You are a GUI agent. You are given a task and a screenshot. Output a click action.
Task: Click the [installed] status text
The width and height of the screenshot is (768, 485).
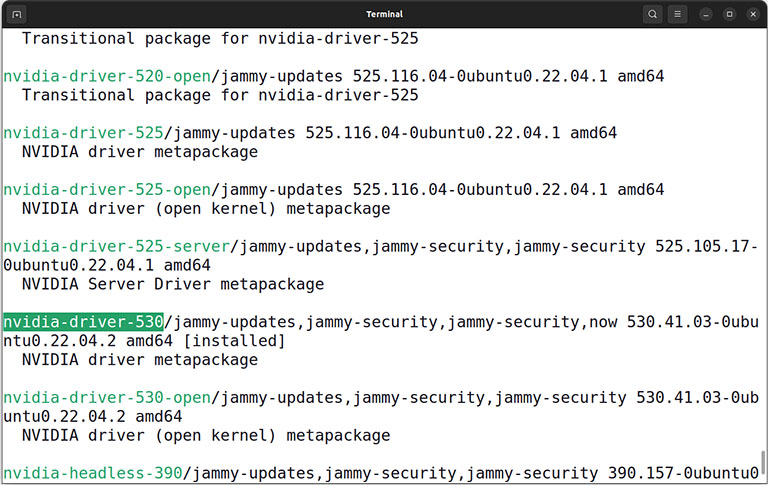(x=234, y=341)
